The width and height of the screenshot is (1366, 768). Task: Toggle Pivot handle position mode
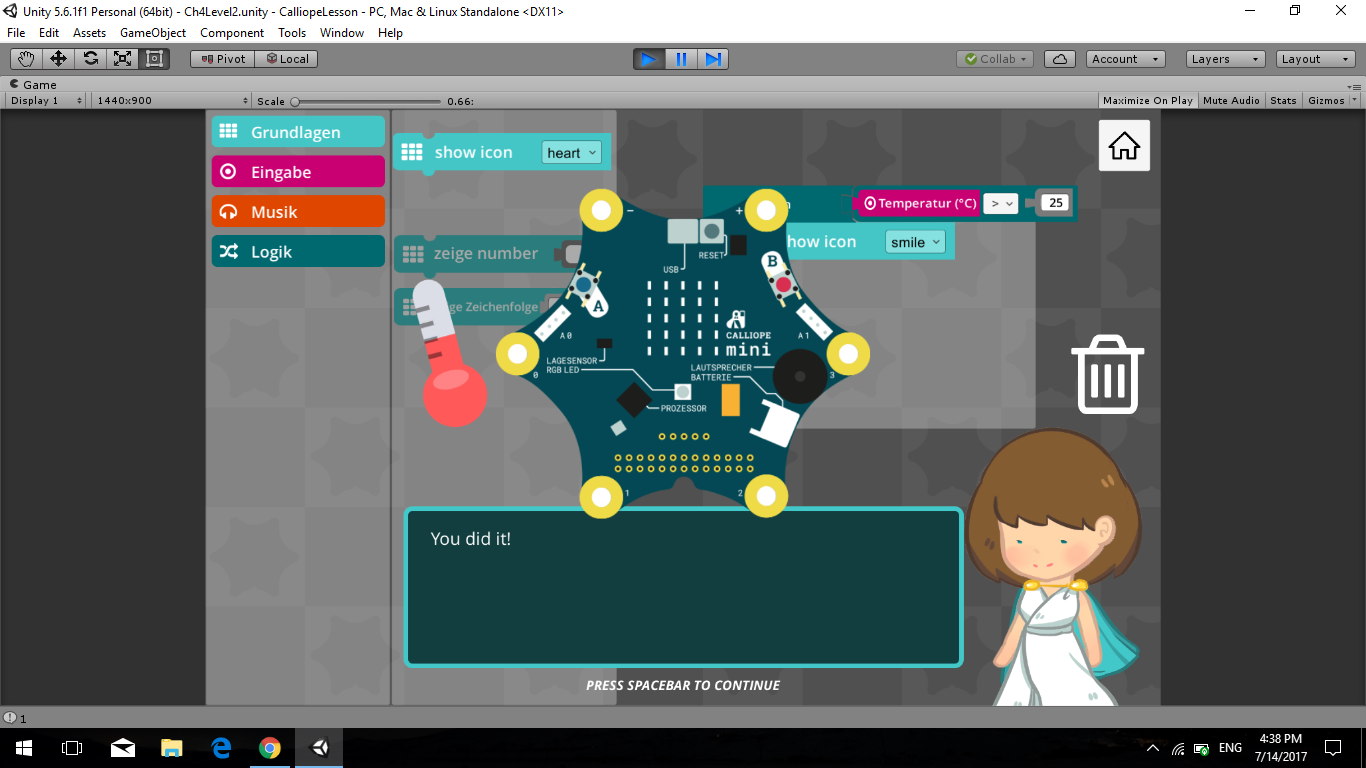[x=222, y=59]
